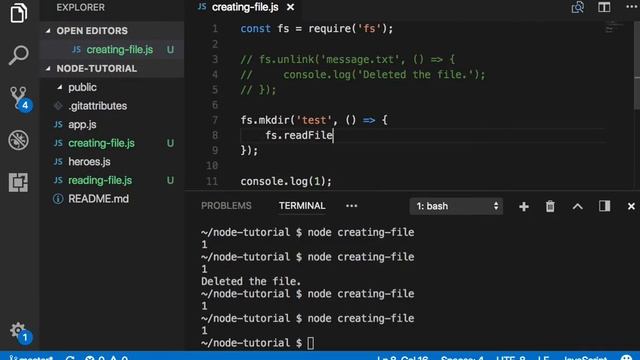Split the editor with the split icon
640x360 pixels.
tap(604, 7)
